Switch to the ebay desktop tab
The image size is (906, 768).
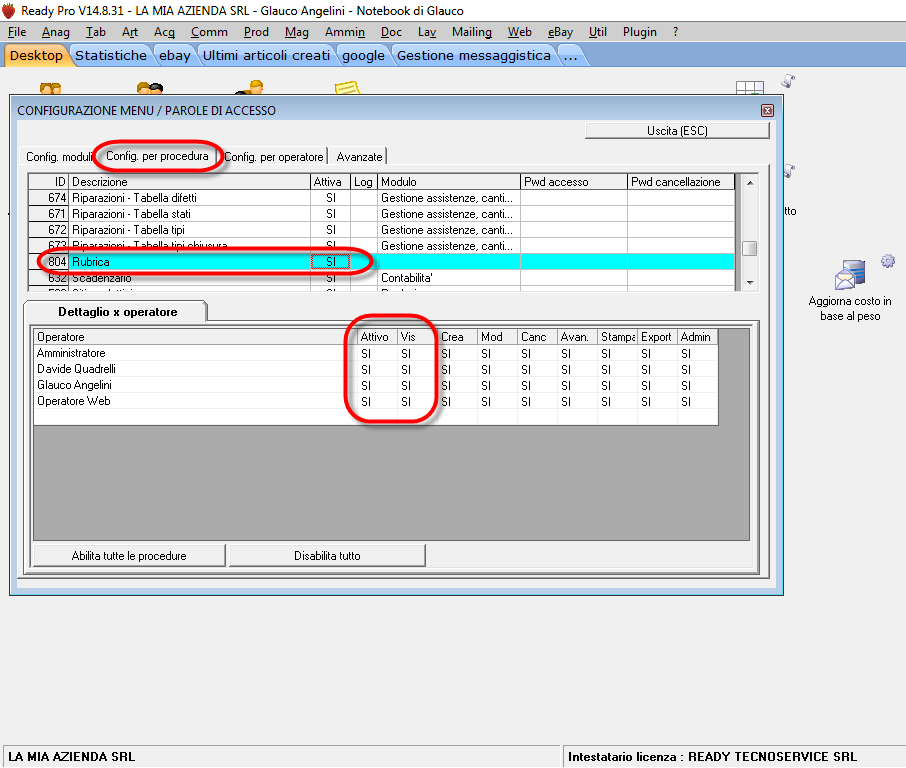tap(174, 55)
